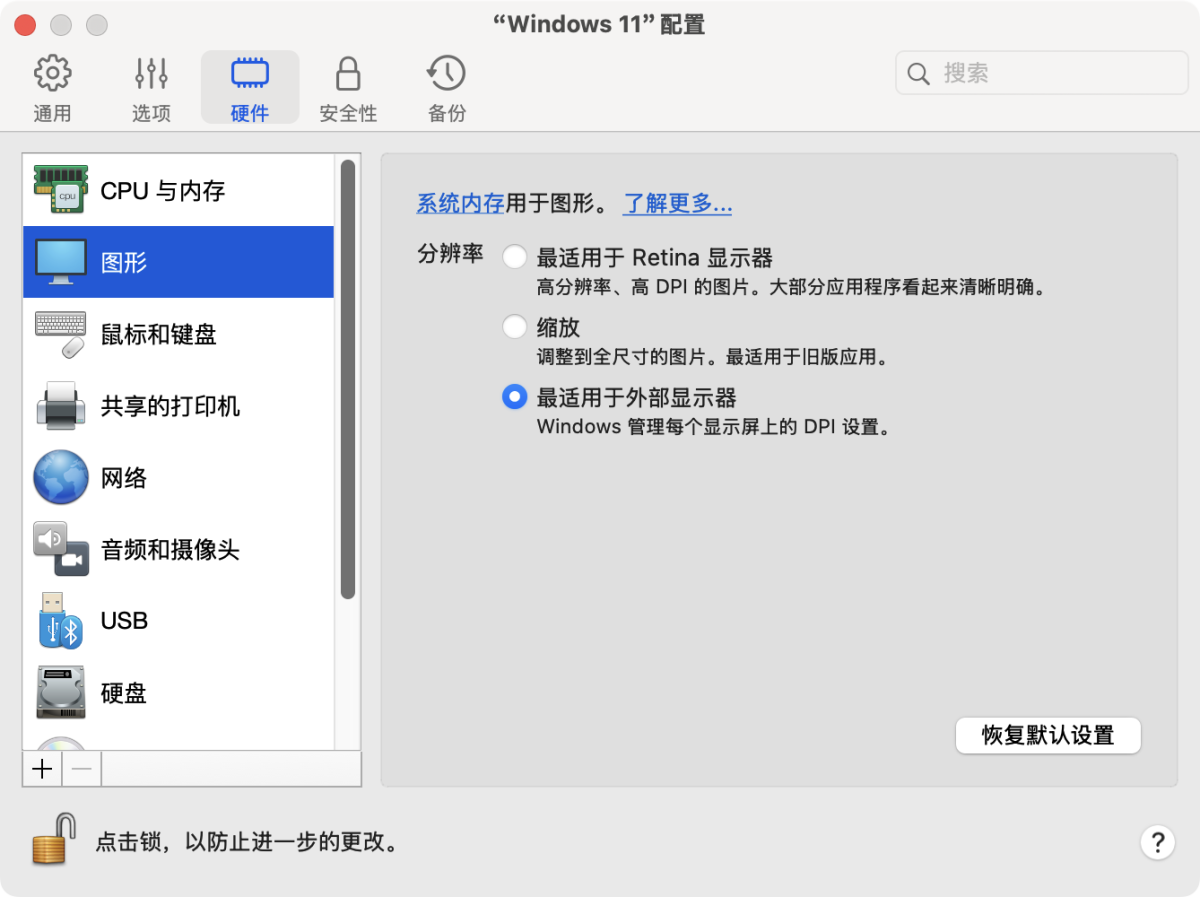This screenshot has width=1200, height=897.
Task: Select 最适用于外部显示器 radio option
Action: 514,398
